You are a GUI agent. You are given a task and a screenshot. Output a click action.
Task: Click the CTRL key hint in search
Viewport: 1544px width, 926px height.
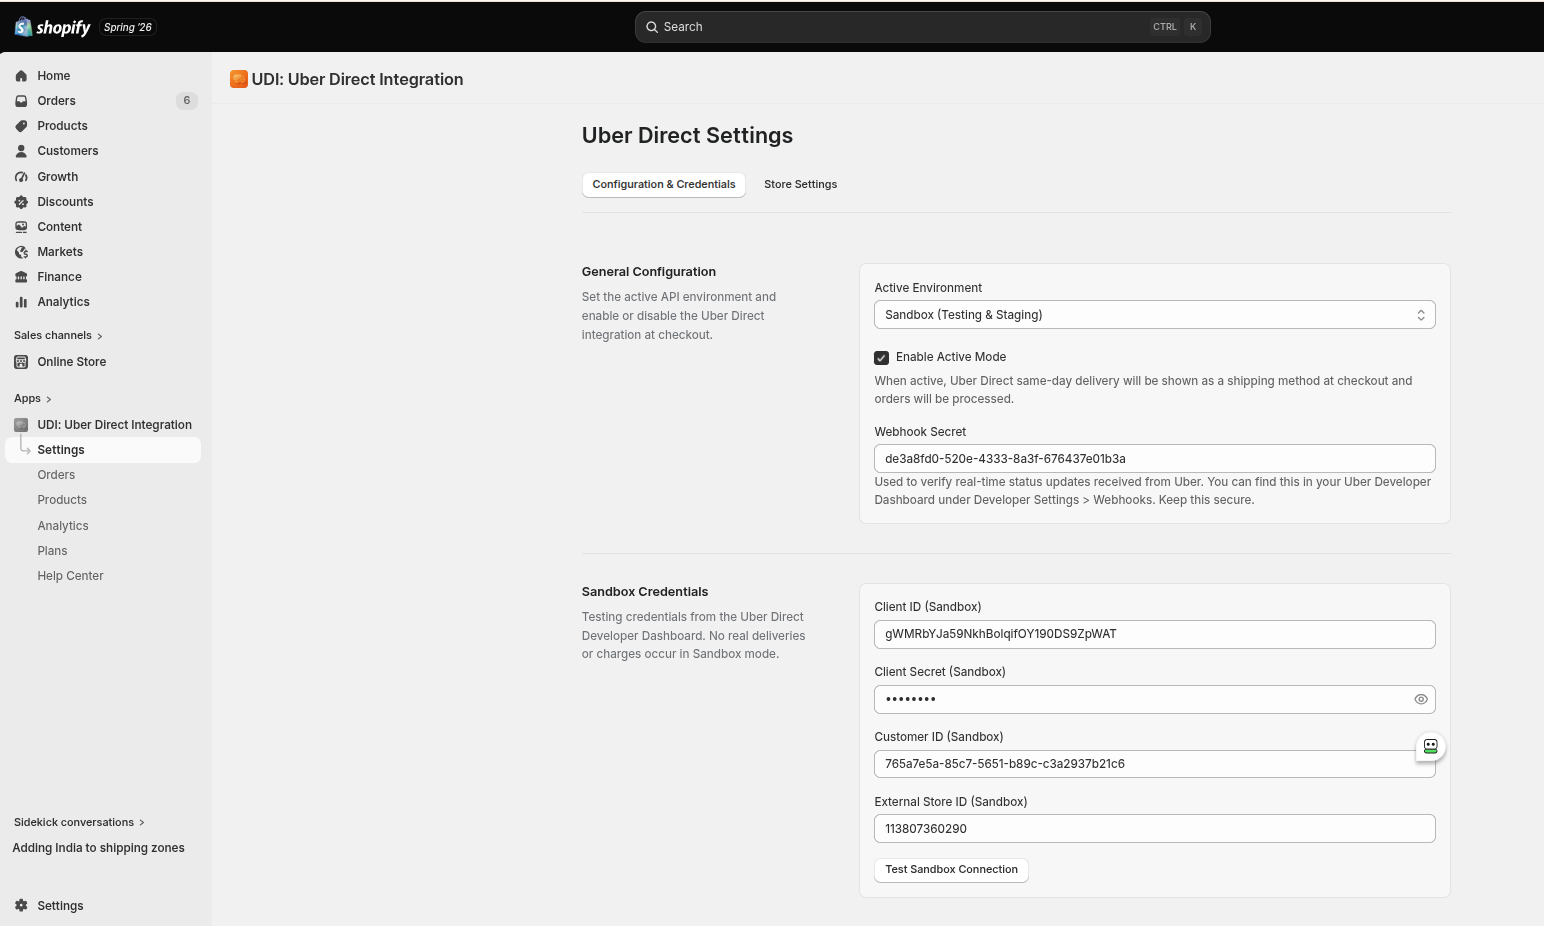pos(1165,27)
